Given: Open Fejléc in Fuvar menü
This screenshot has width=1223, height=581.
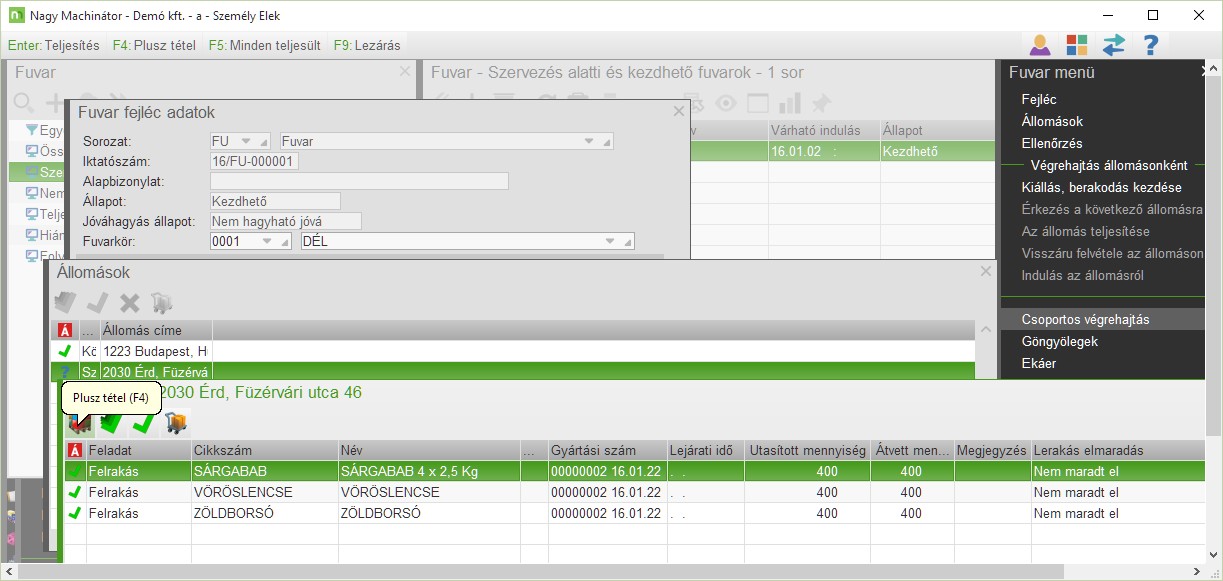Looking at the screenshot, I should 1039,99.
